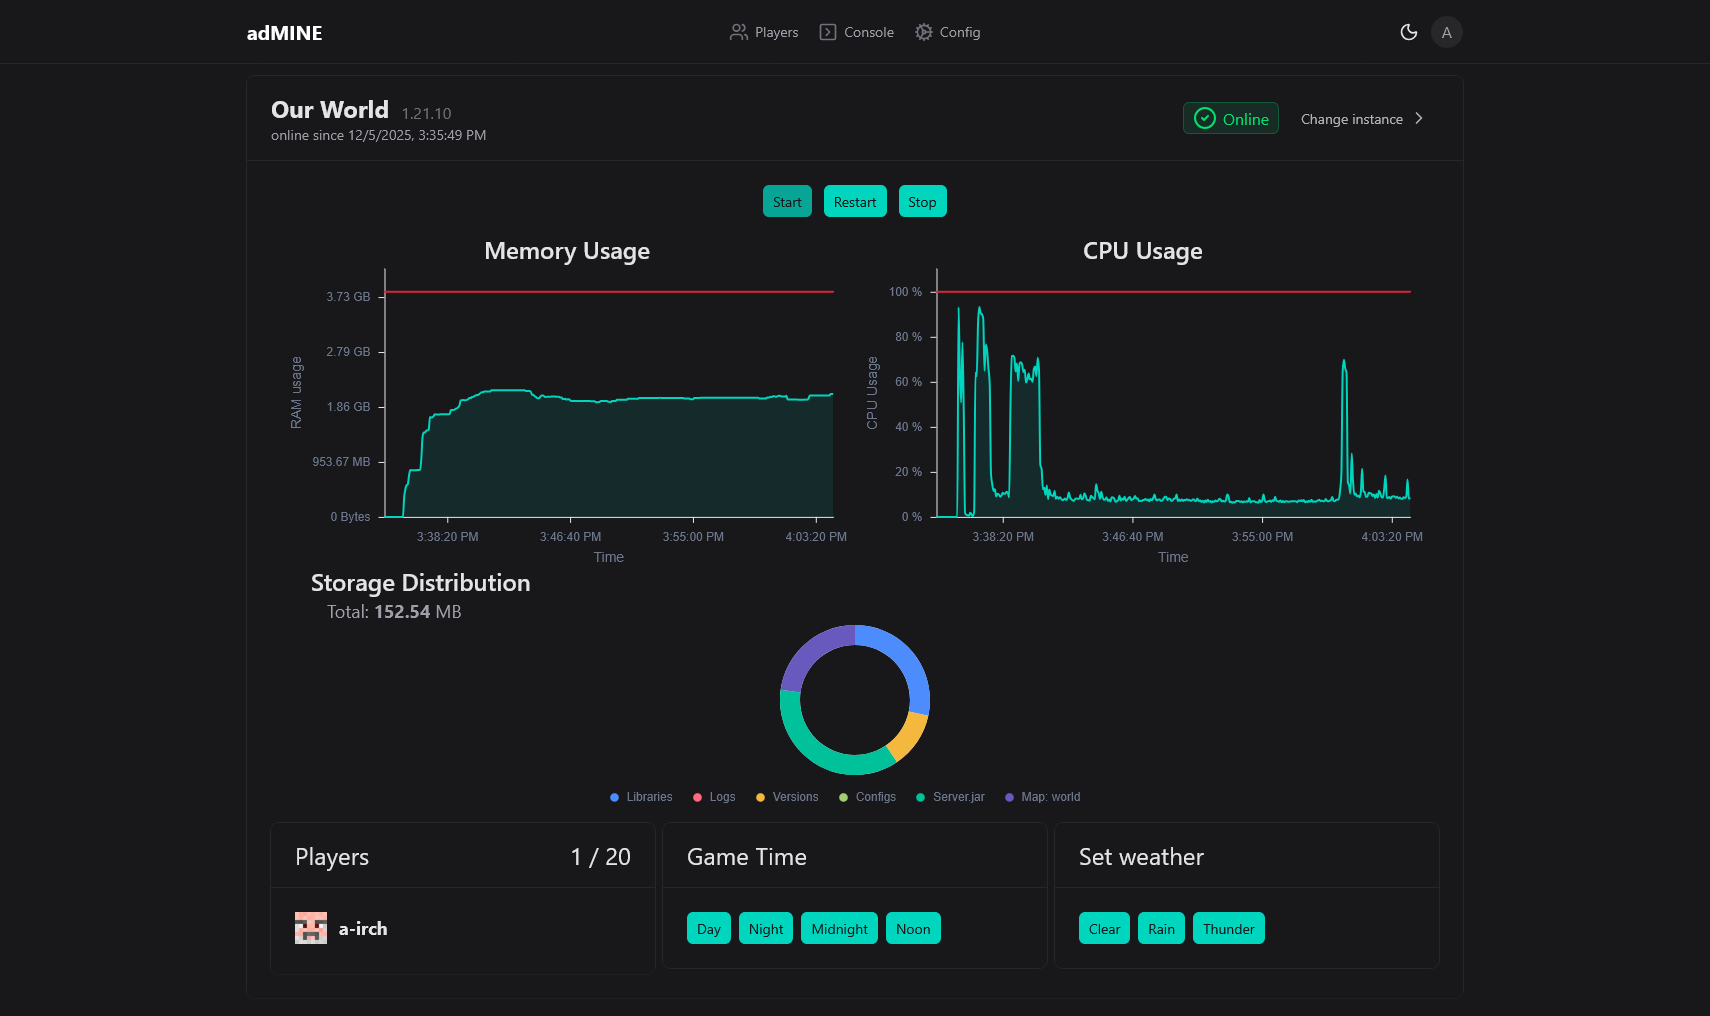Set game time to Midnight
The width and height of the screenshot is (1710, 1016).
pyautogui.click(x=839, y=928)
